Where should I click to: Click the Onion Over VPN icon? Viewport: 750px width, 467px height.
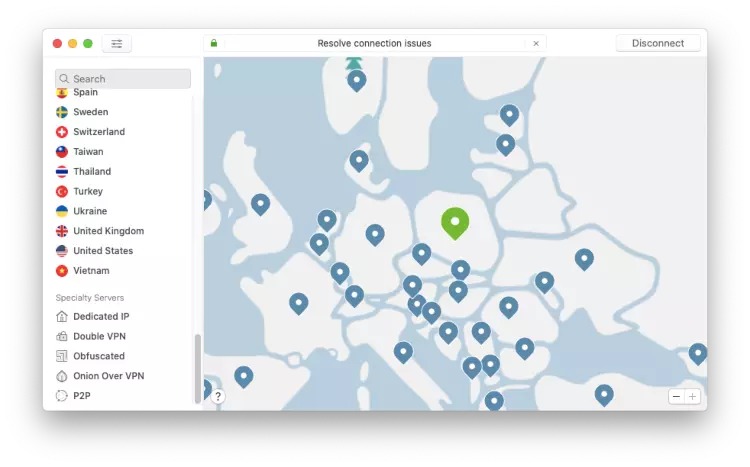point(62,376)
